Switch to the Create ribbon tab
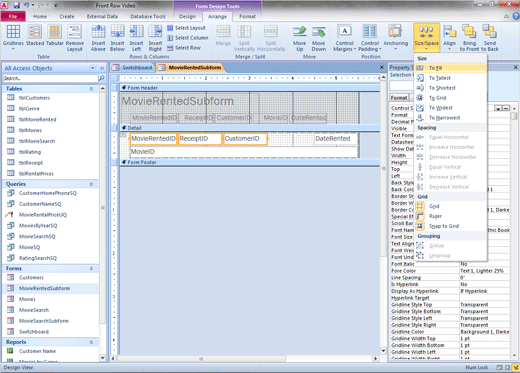 click(67, 16)
